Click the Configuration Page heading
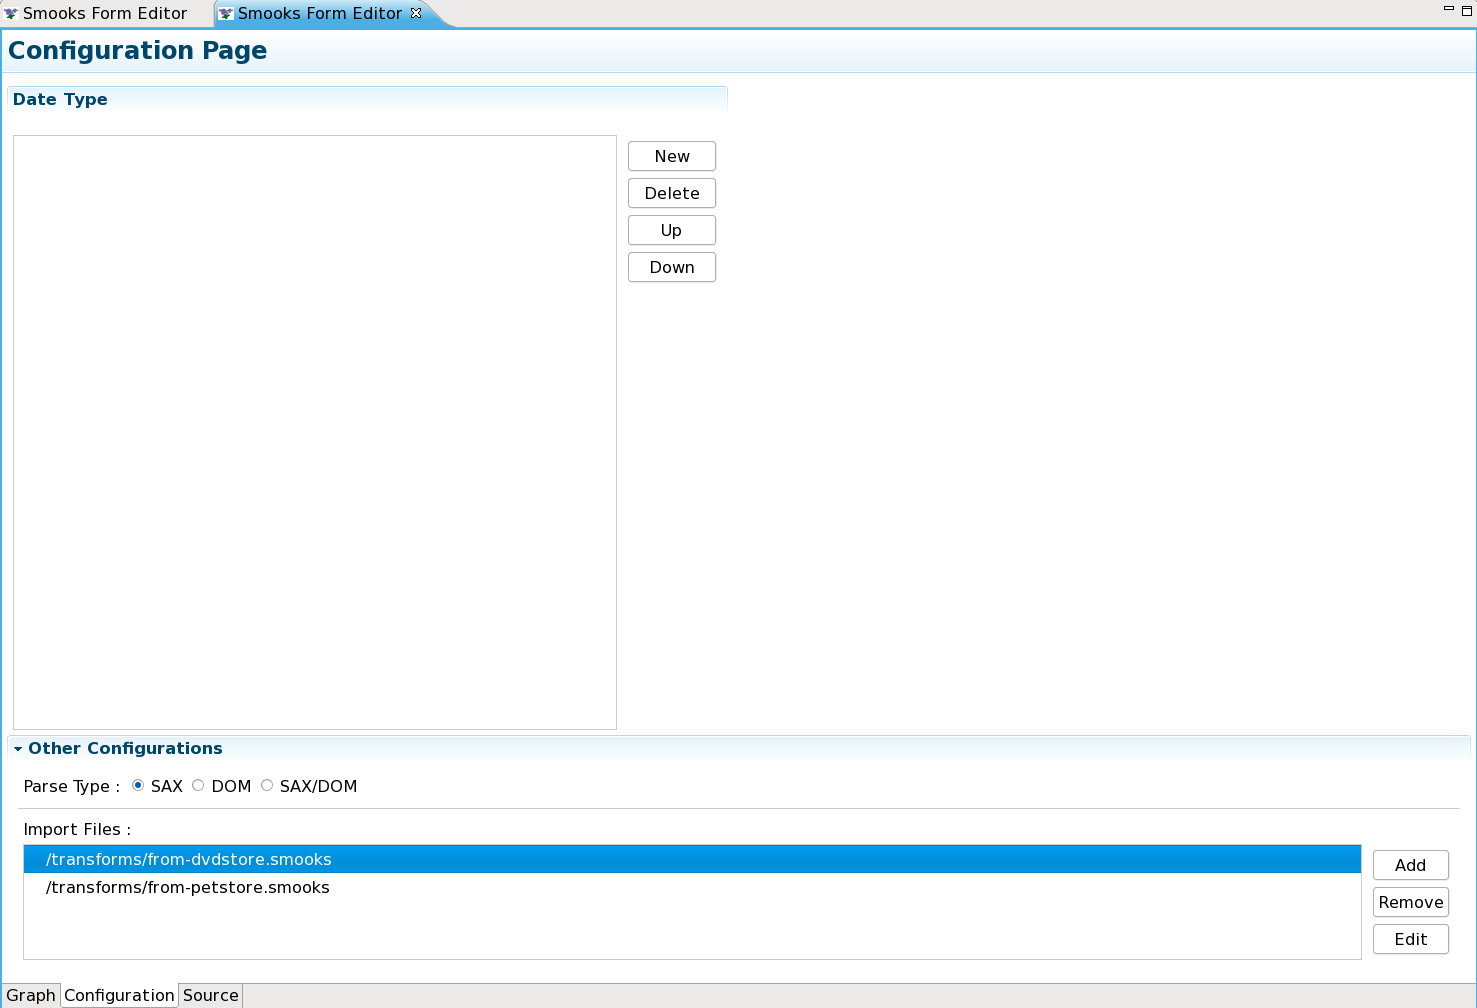 pos(138,50)
